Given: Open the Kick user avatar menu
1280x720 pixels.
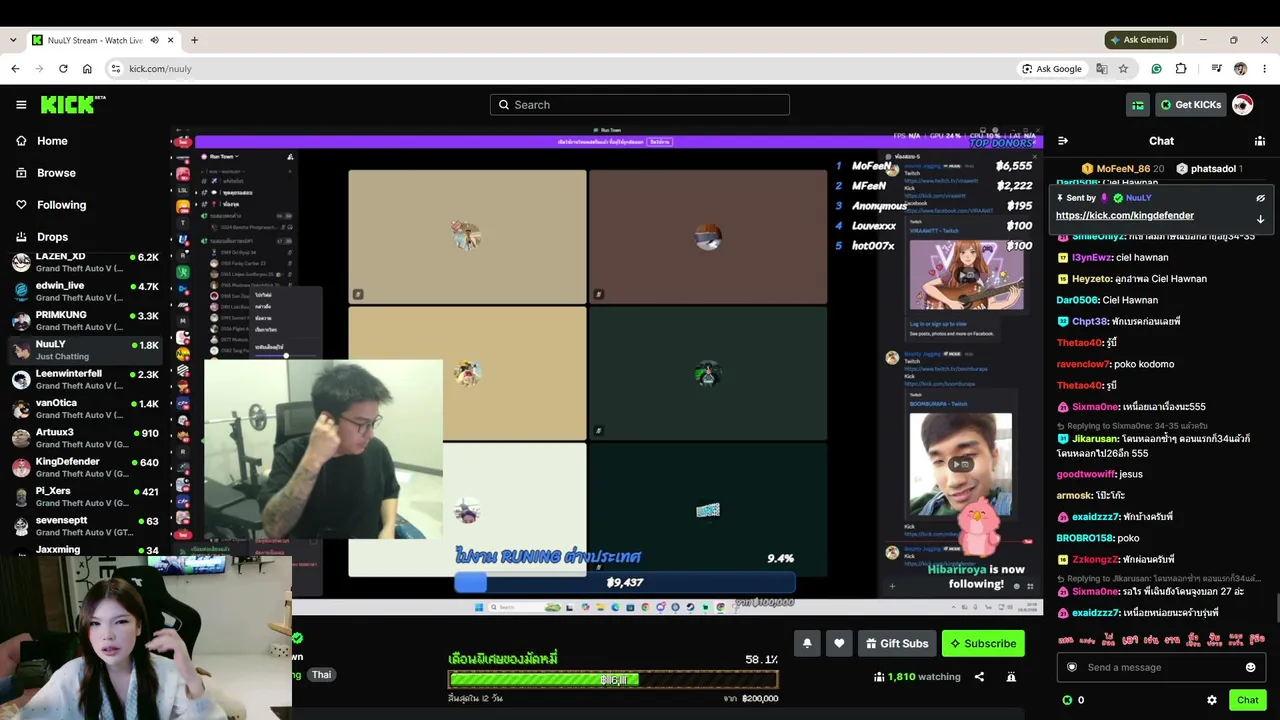Looking at the screenshot, I should (x=1242, y=105).
